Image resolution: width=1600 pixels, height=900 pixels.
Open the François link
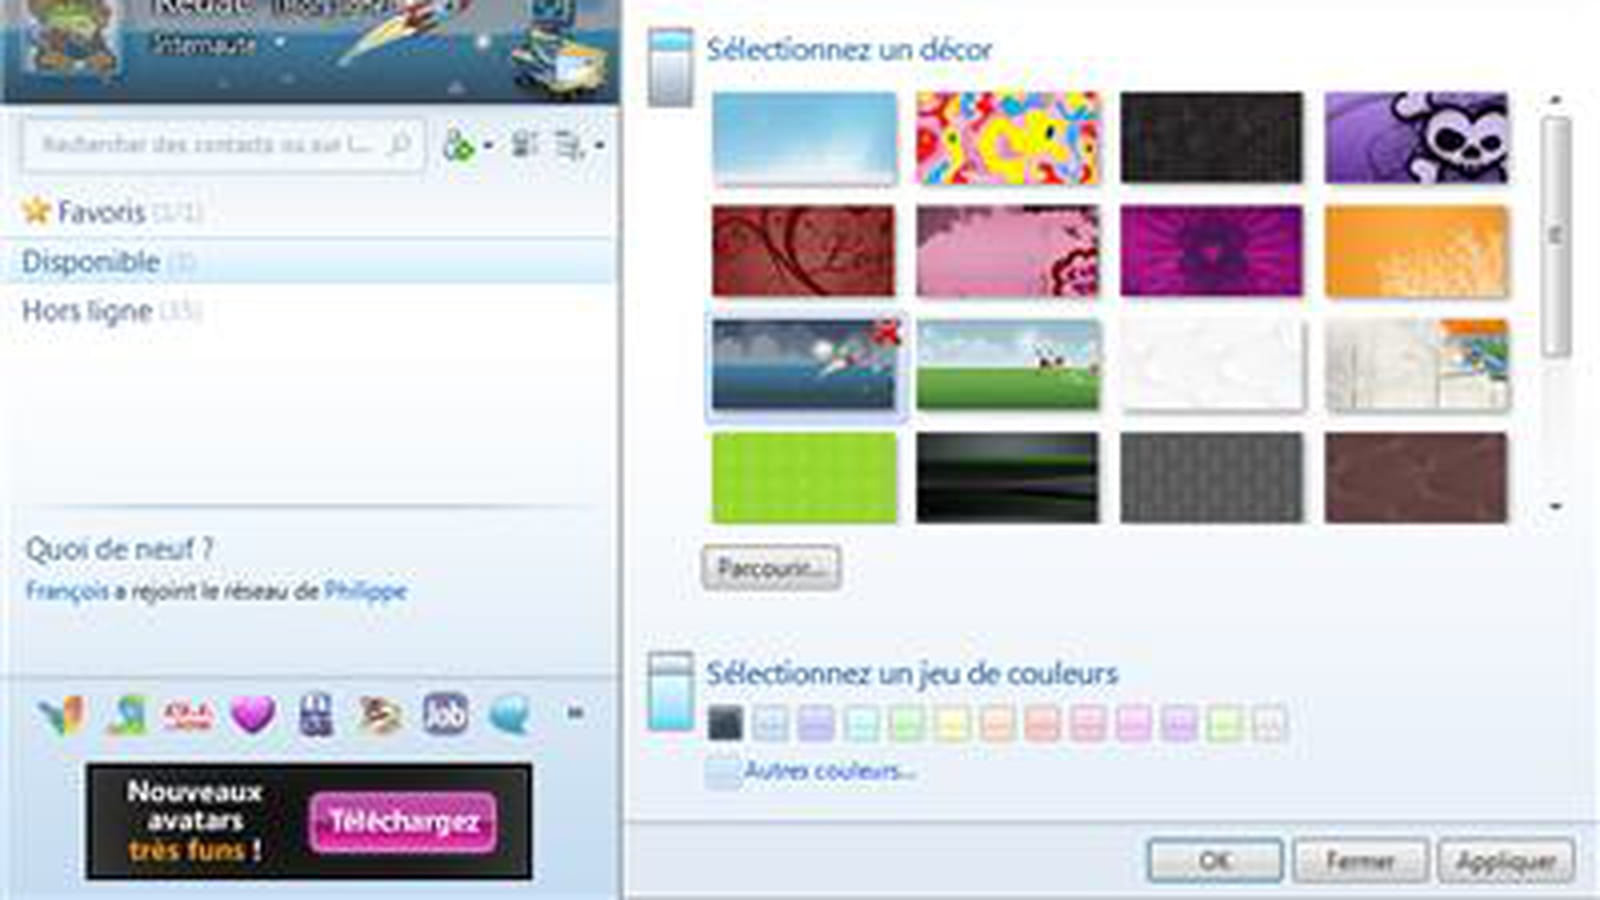tap(67, 591)
